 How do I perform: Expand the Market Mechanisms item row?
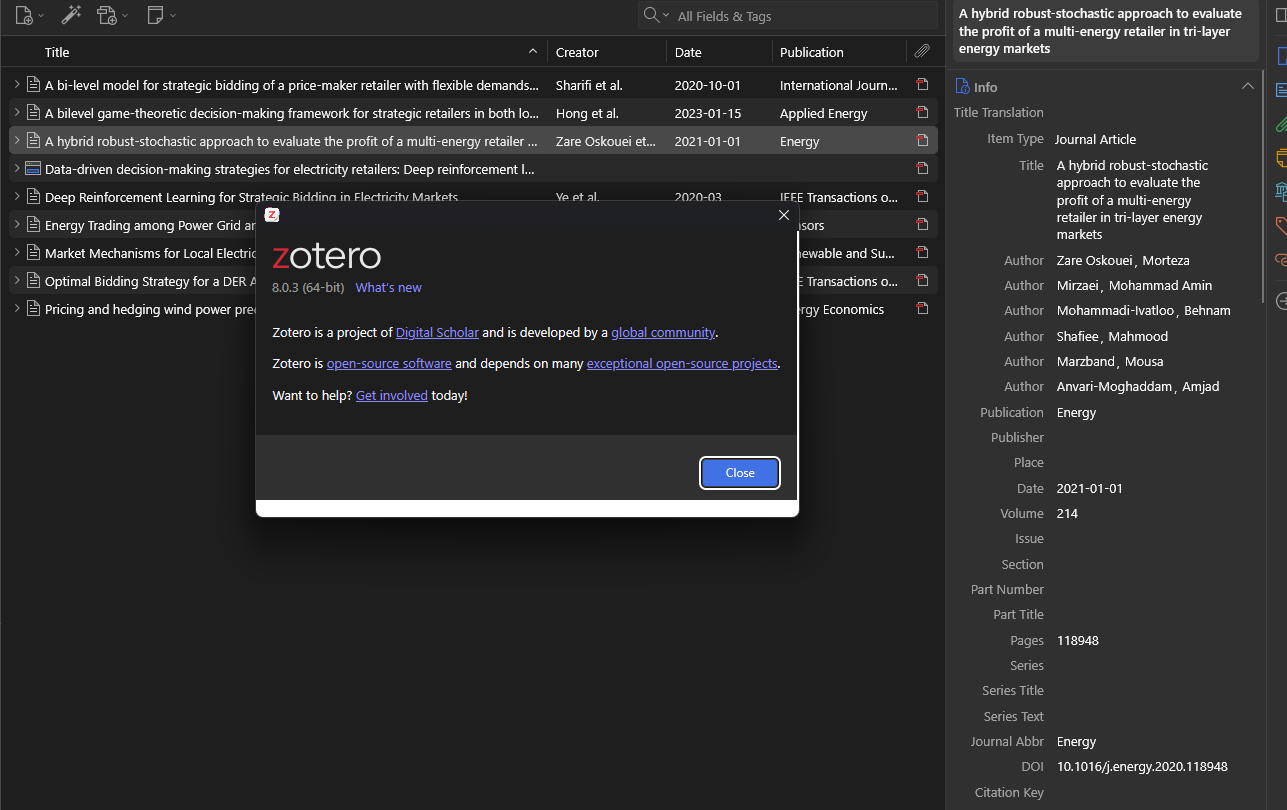tap(17, 253)
